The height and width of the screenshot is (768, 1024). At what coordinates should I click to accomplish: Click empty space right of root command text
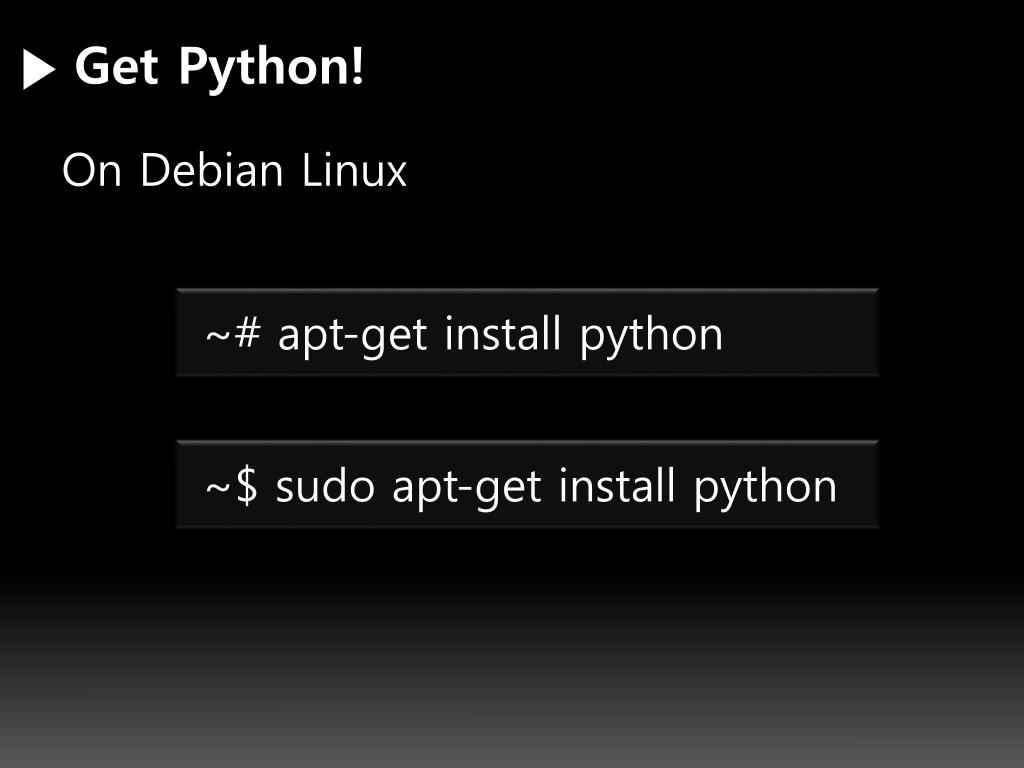click(x=801, y=332)
